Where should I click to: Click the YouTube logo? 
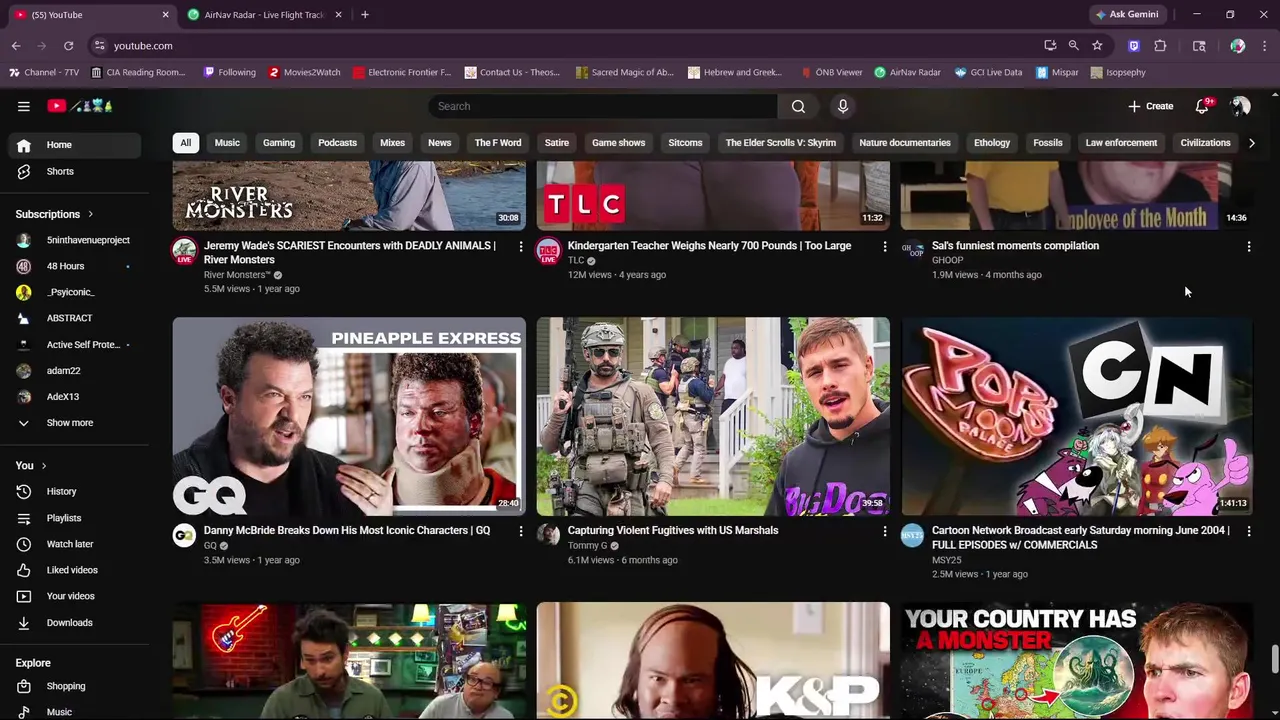coord(80,106)
